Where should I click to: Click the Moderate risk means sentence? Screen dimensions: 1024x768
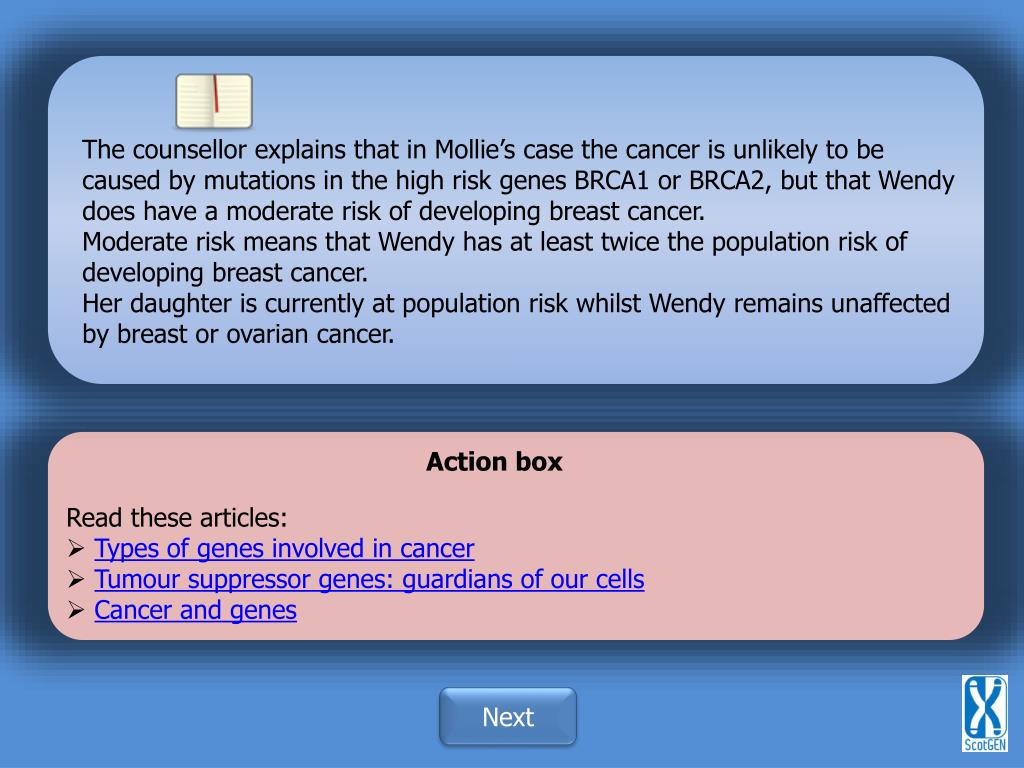point(494,257)
